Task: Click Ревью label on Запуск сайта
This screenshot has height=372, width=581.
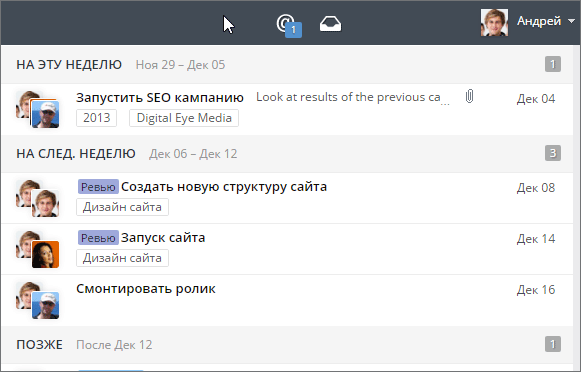Action: [x=98, y=238]
